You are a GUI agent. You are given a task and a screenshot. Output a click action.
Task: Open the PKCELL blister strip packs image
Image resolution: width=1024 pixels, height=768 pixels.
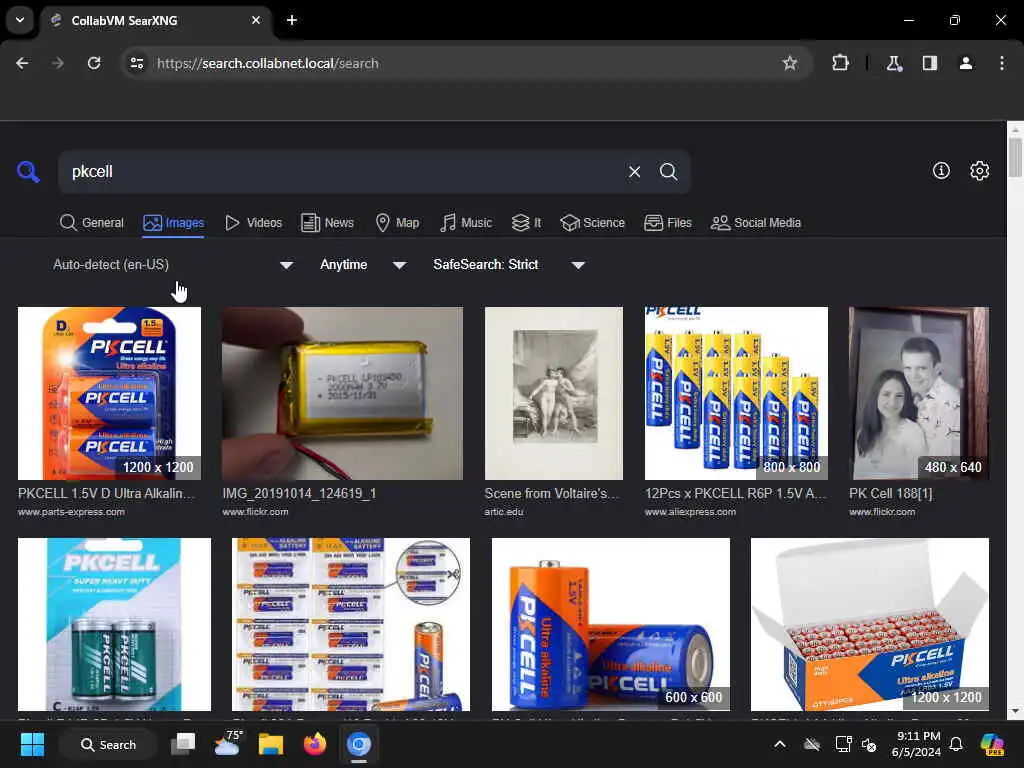click(x=351, y=624)
